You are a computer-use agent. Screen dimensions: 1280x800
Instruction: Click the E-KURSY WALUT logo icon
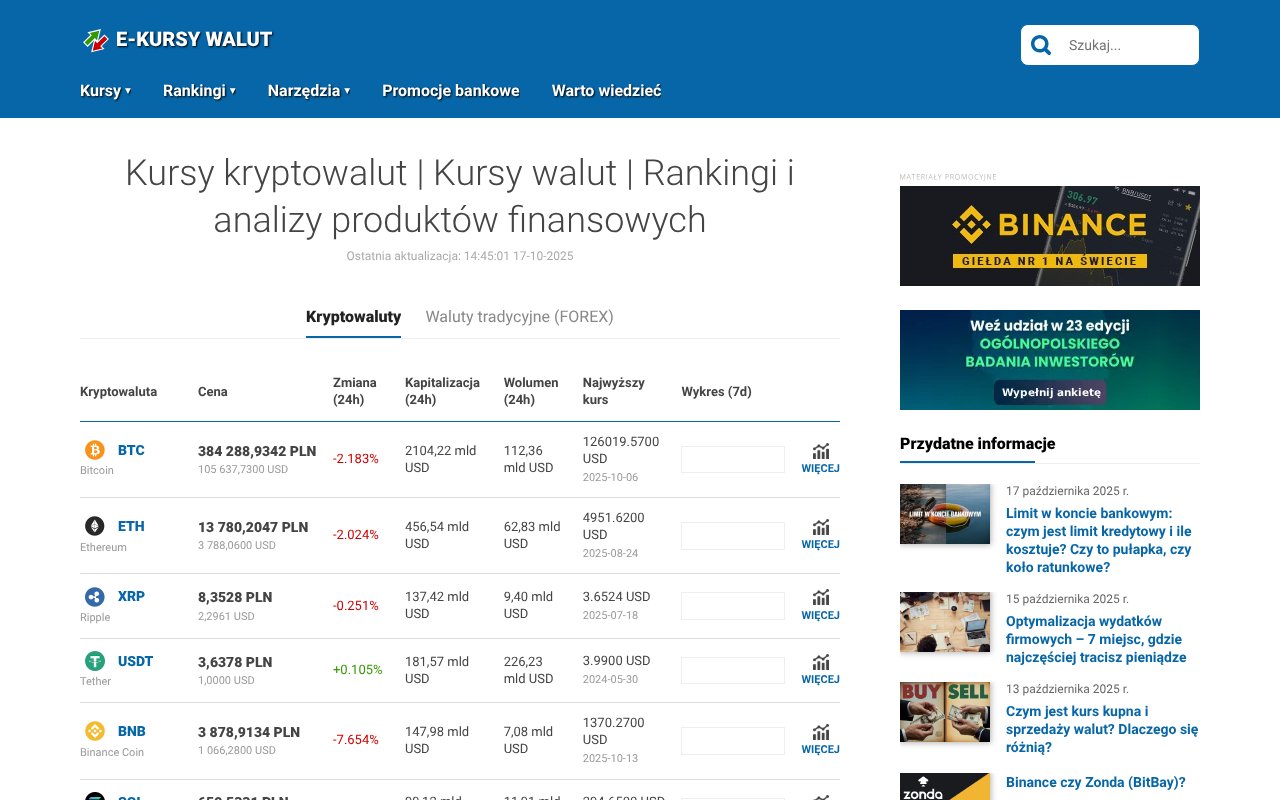click(93, 39)
